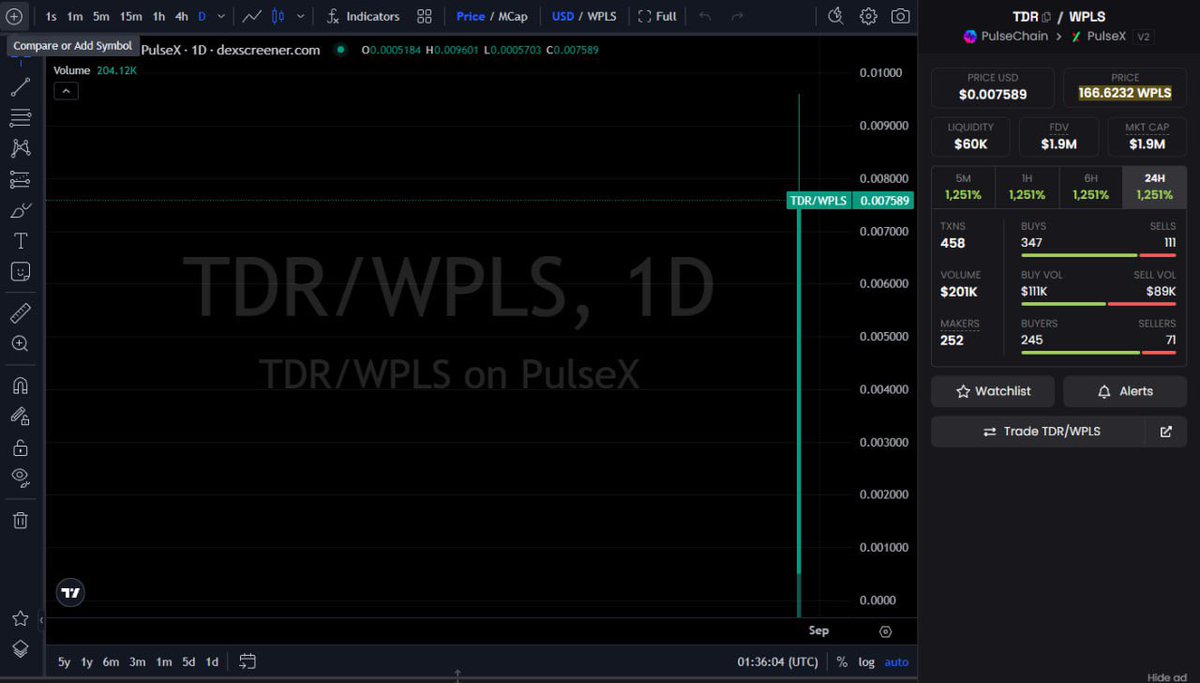Image resolution: width=1200 pixels, height=683 pixels.
Task: Toggle stay in drawing mode
Action: tap(20, 416)
